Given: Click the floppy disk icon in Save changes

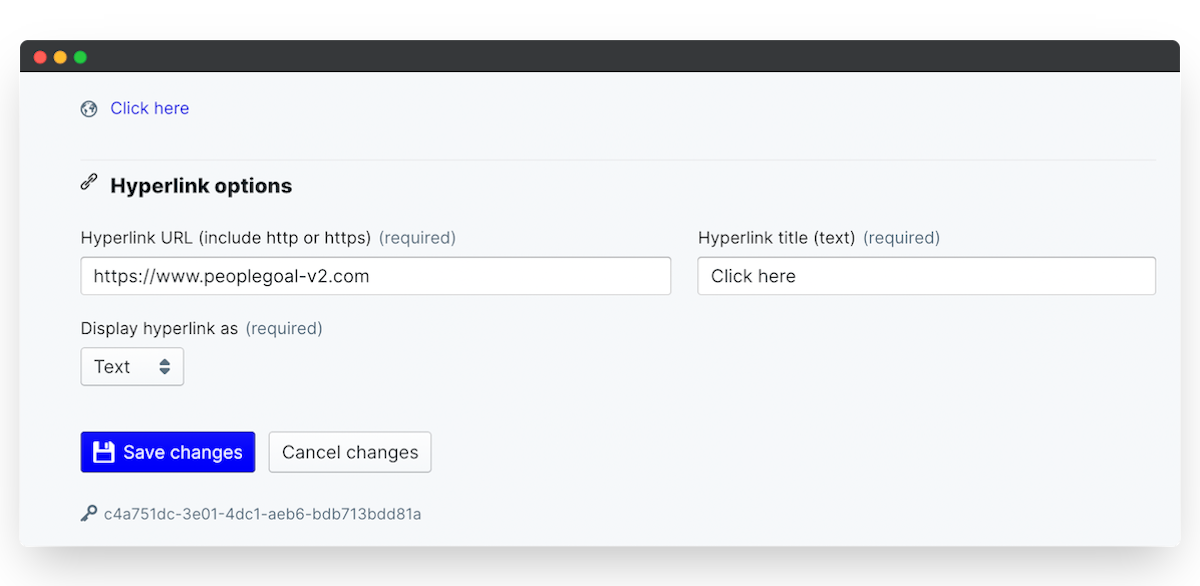Looking at the screenshot, I should pos(103,452).
